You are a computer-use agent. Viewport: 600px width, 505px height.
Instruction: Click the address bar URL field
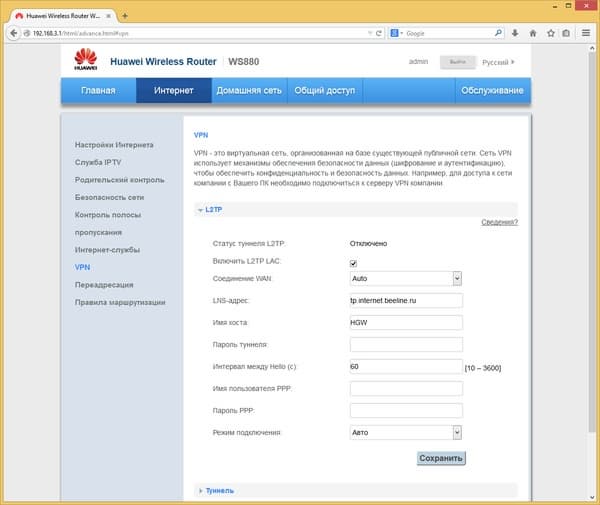(195, 33)
